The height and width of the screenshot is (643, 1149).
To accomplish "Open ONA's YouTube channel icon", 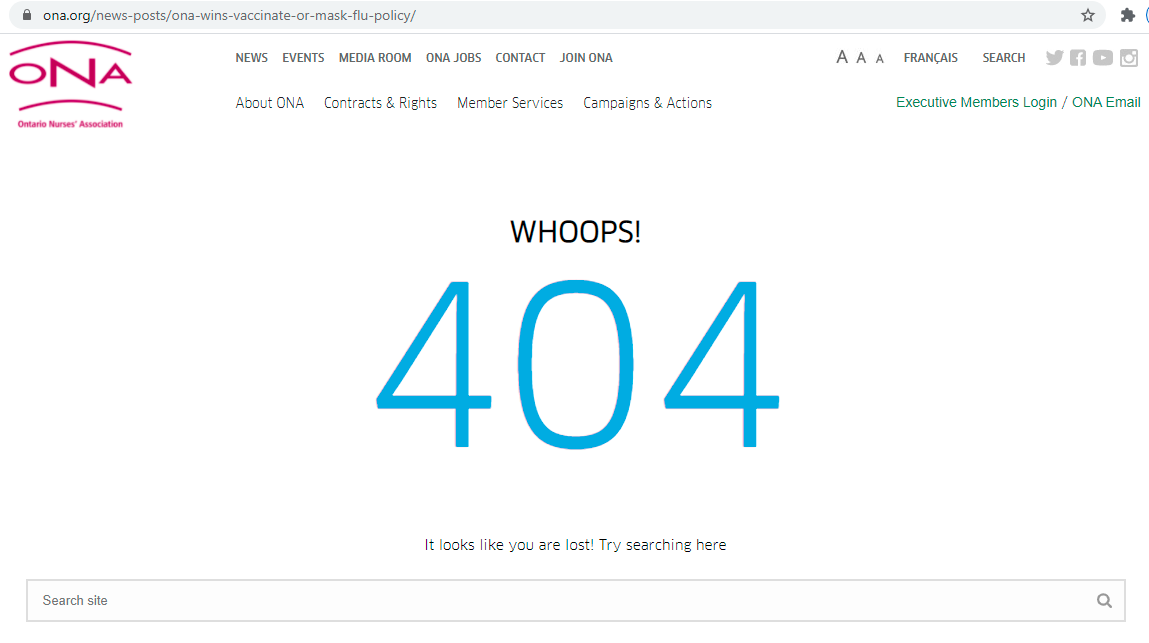I will (1103, 58).
